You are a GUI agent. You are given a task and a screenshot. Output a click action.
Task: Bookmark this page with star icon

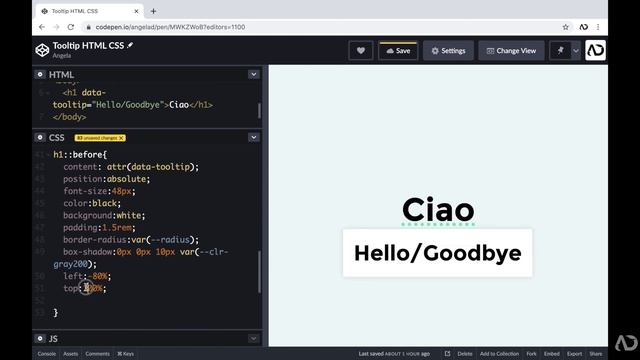point(565,27)
